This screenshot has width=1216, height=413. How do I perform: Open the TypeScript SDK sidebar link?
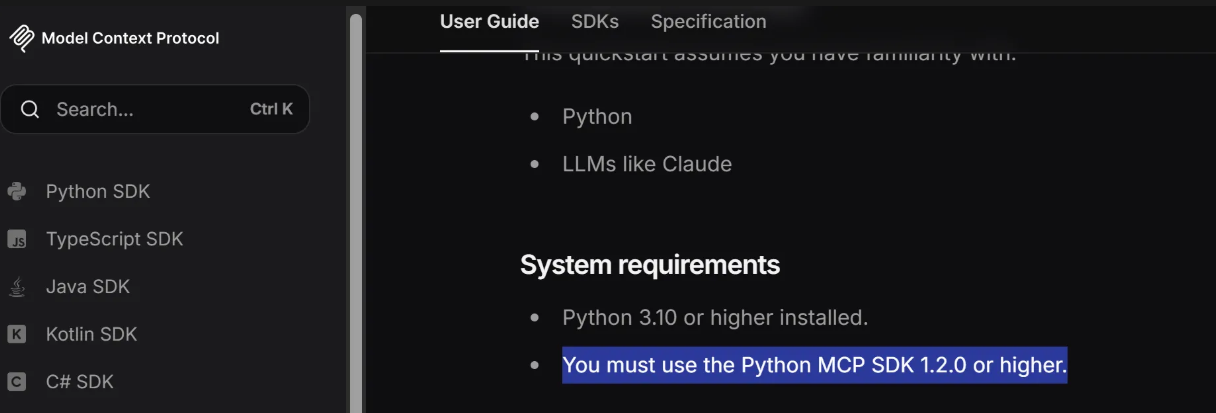(114, 239)
